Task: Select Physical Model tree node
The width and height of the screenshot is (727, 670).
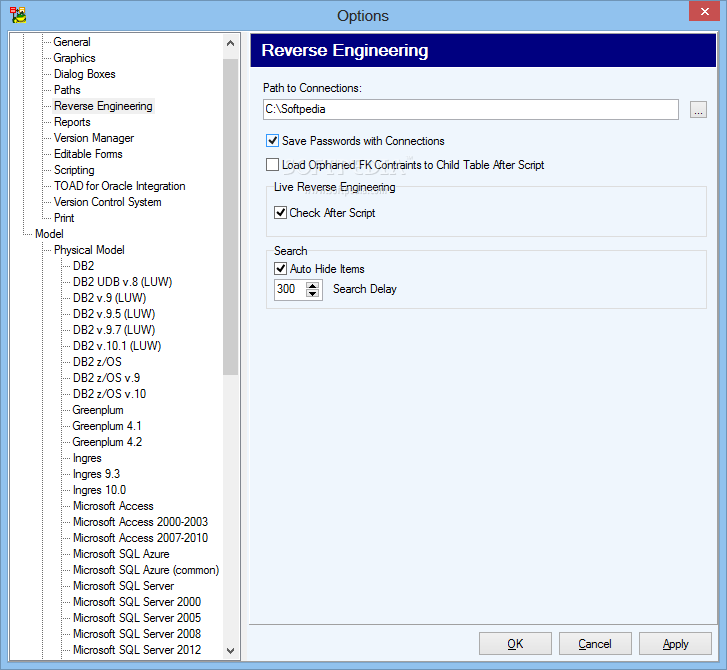Action: (89, 250)
